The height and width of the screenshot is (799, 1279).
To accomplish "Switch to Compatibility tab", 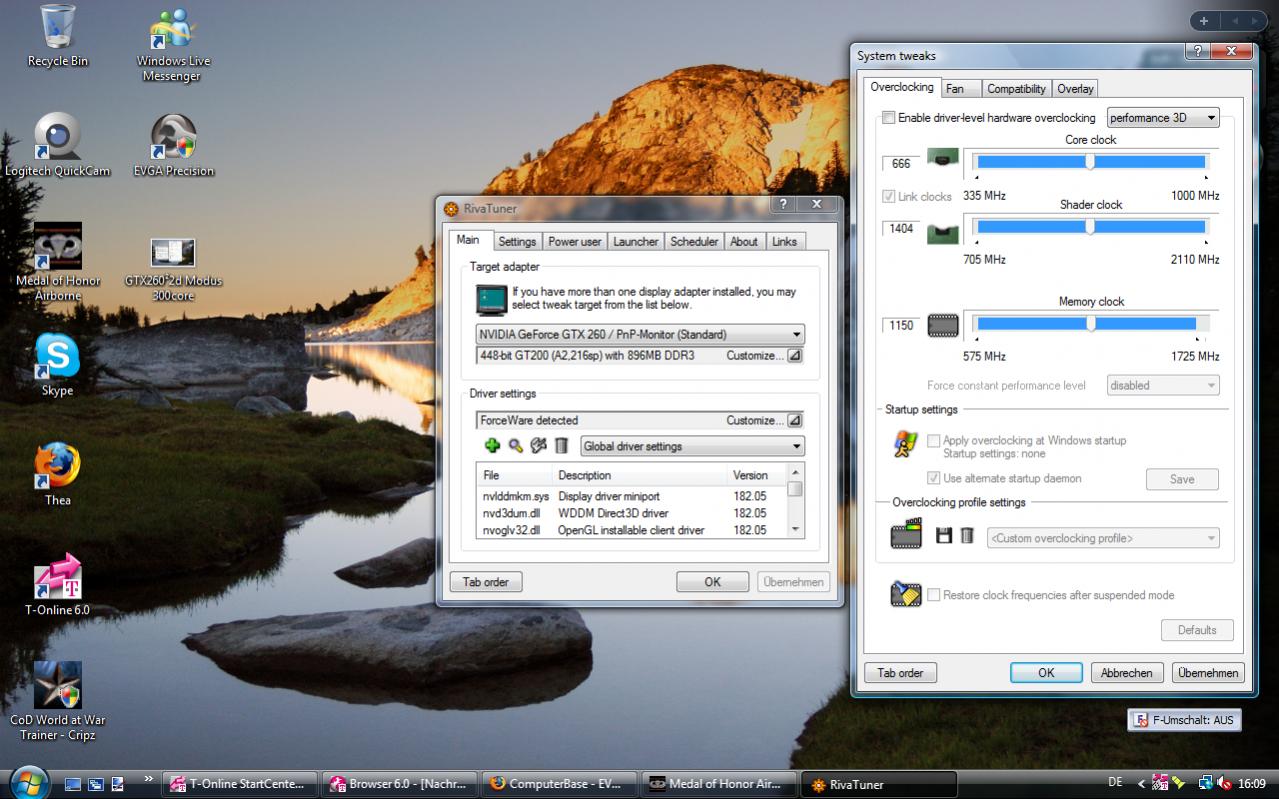I will (1016, 88).
